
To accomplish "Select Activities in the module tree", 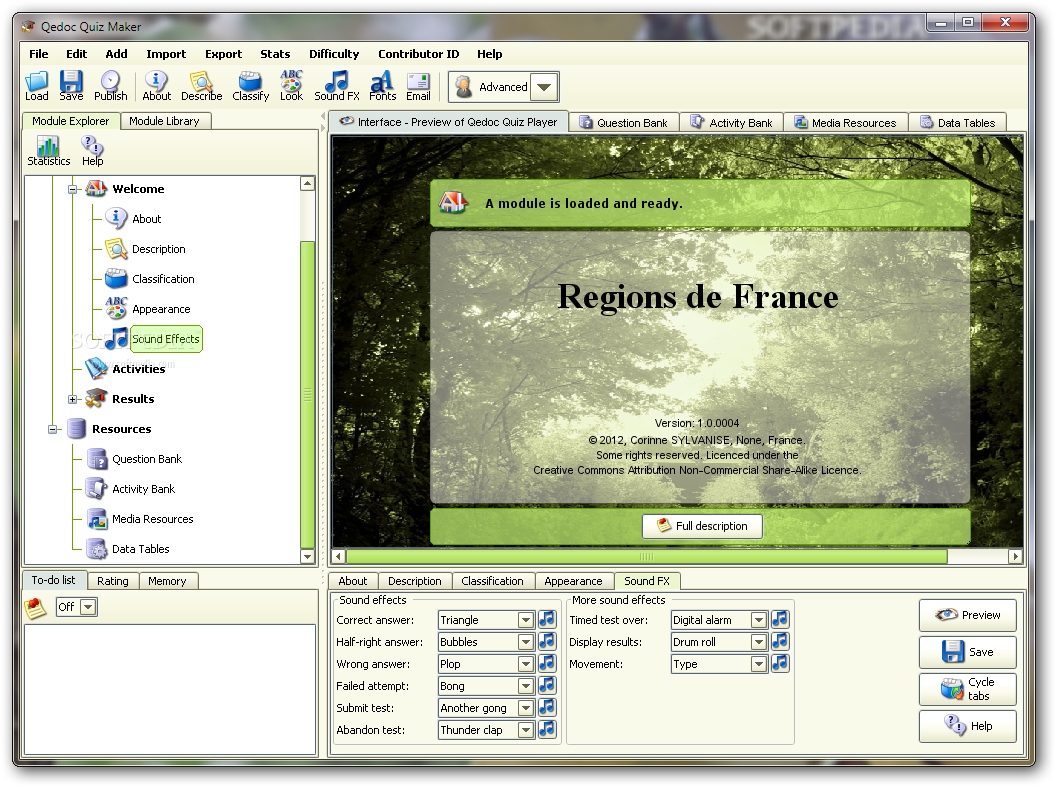I will 138,369.
